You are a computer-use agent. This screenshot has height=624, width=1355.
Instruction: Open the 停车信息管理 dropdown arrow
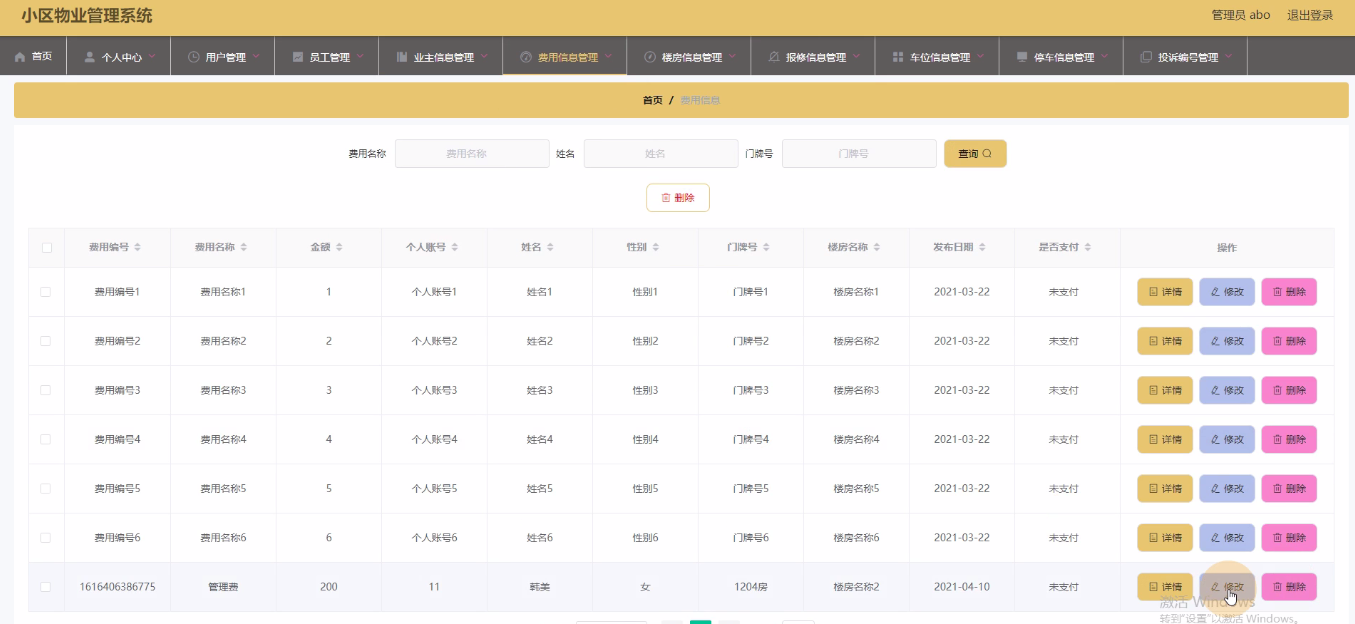[x=1104, y=56]
